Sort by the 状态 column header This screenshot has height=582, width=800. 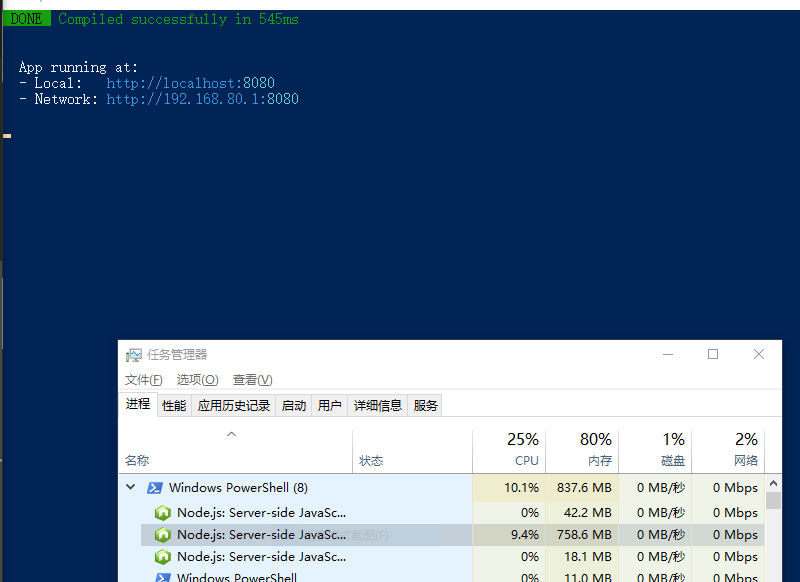click(412, 451)
